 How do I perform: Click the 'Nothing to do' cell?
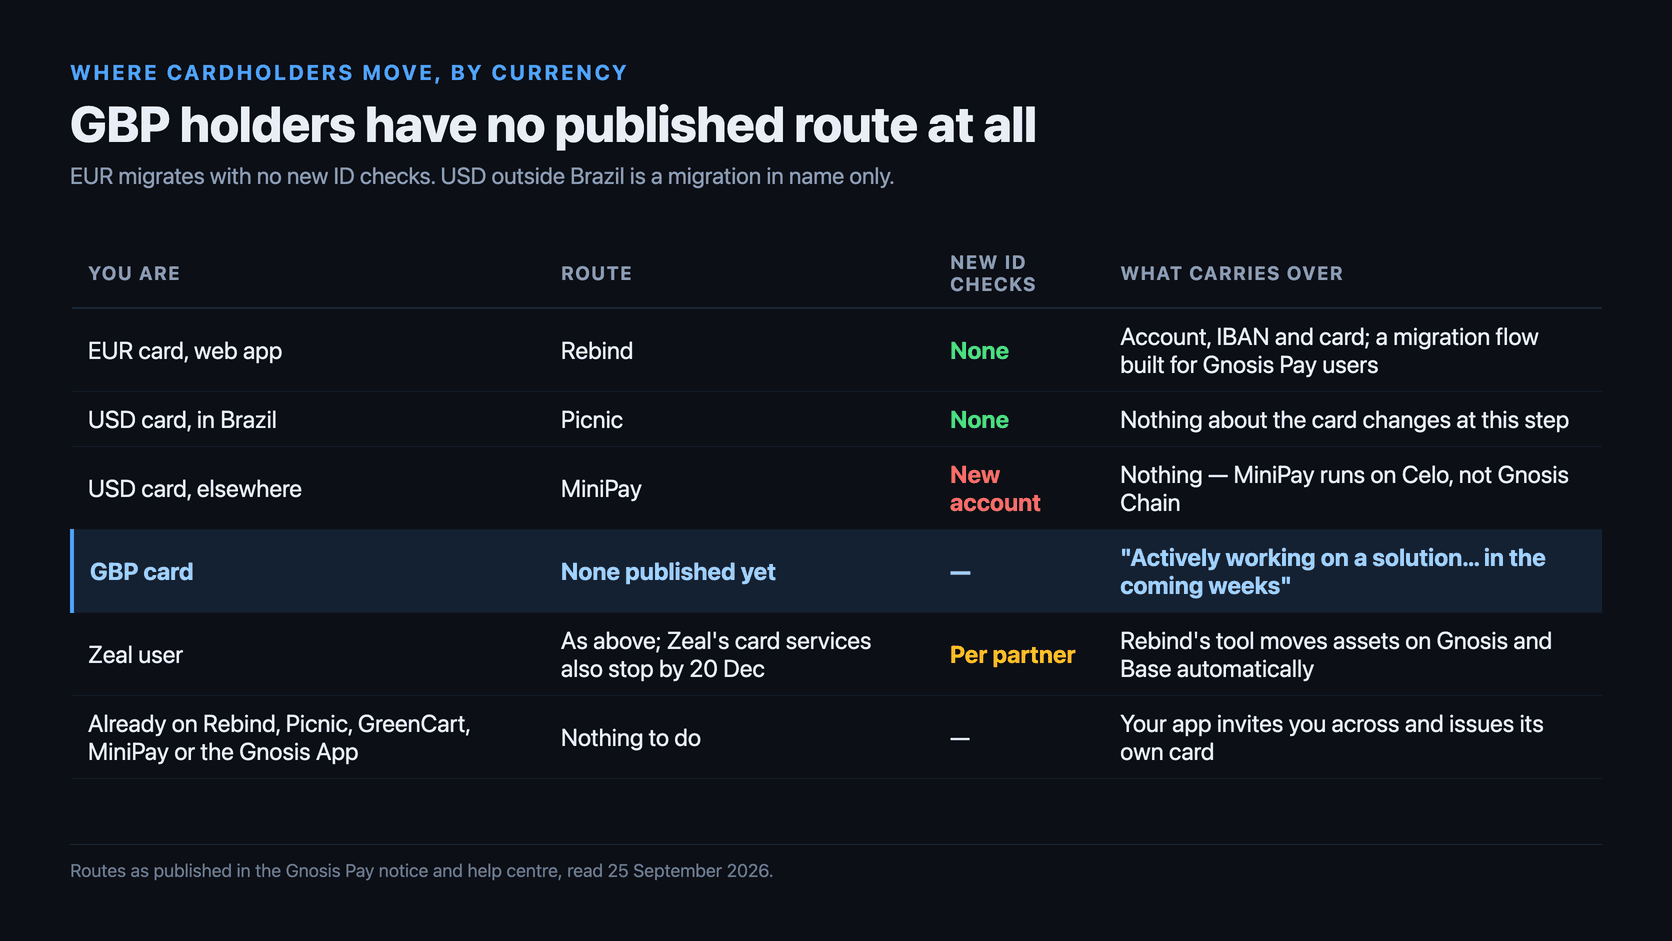coord(631,738)
